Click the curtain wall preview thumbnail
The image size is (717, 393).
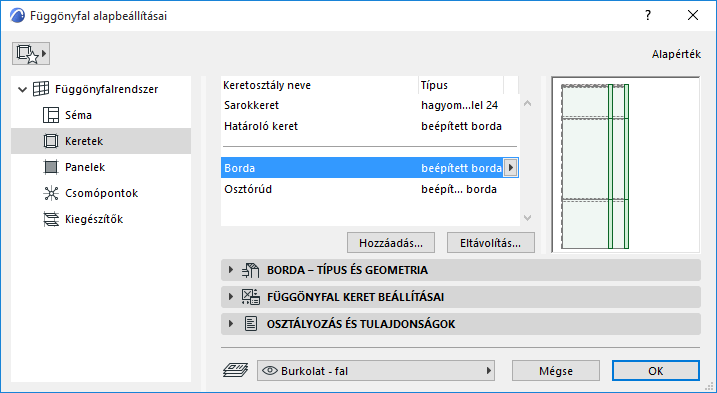coord(626,165)
